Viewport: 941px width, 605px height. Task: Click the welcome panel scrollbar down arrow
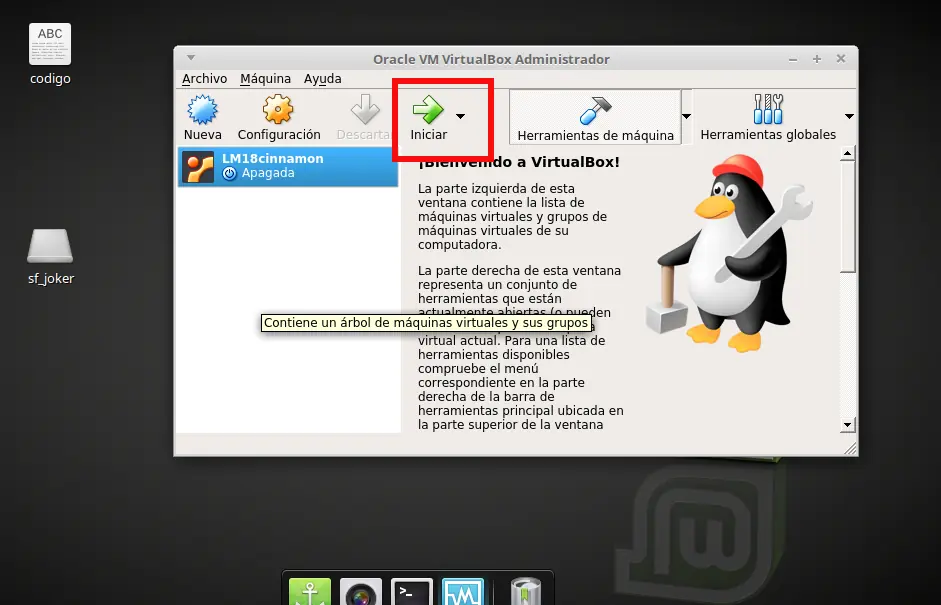(x=847, y=424)
